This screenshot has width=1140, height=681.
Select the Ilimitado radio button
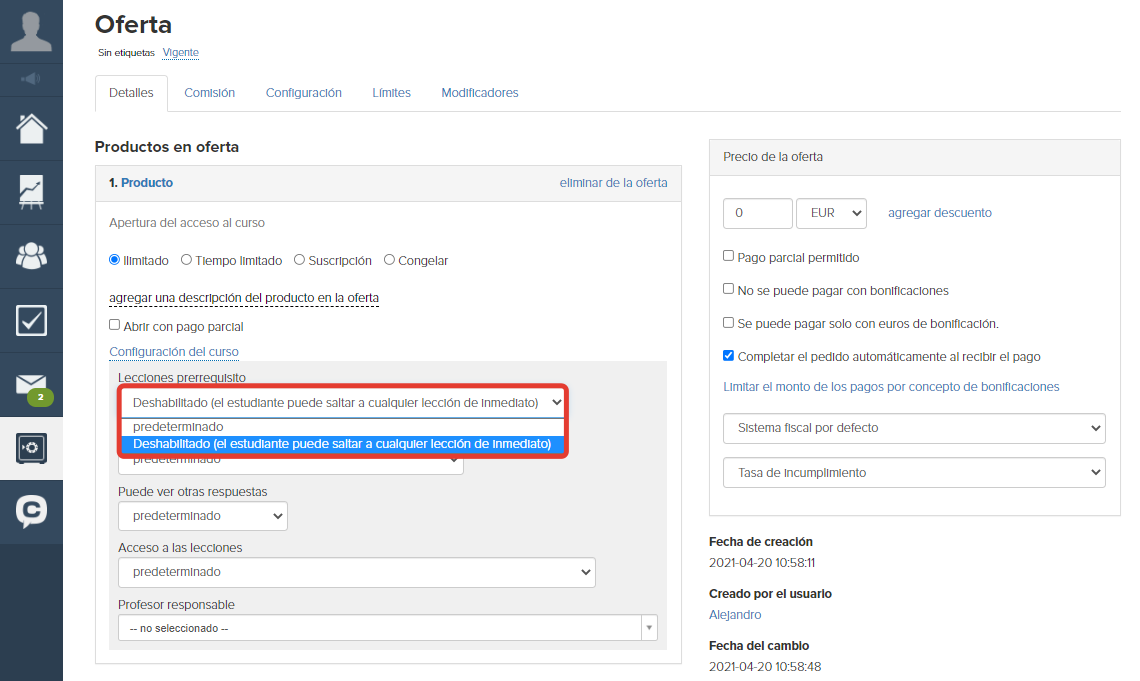pos(114,259)
